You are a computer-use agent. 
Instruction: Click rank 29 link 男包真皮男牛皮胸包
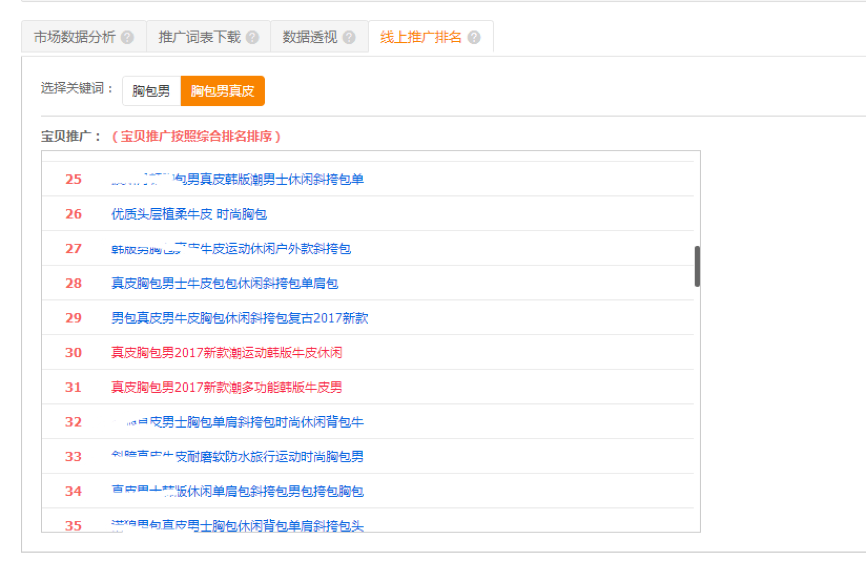point(239,318)
